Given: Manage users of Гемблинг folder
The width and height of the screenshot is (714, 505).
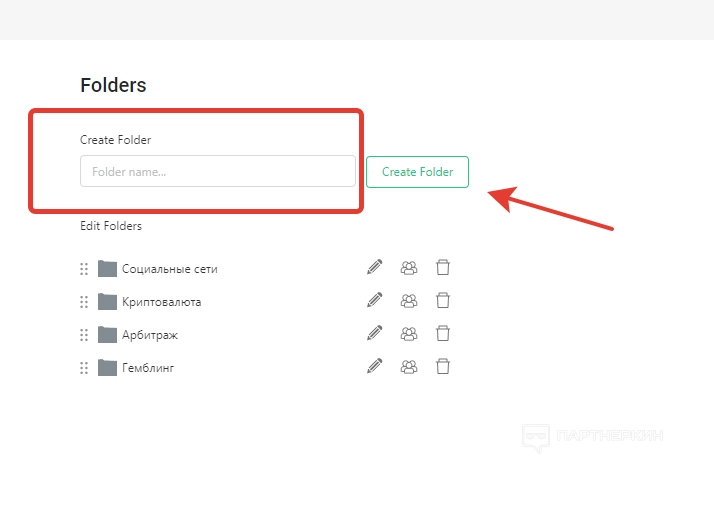Looking at the screenshot, I should tap(409, 366).
